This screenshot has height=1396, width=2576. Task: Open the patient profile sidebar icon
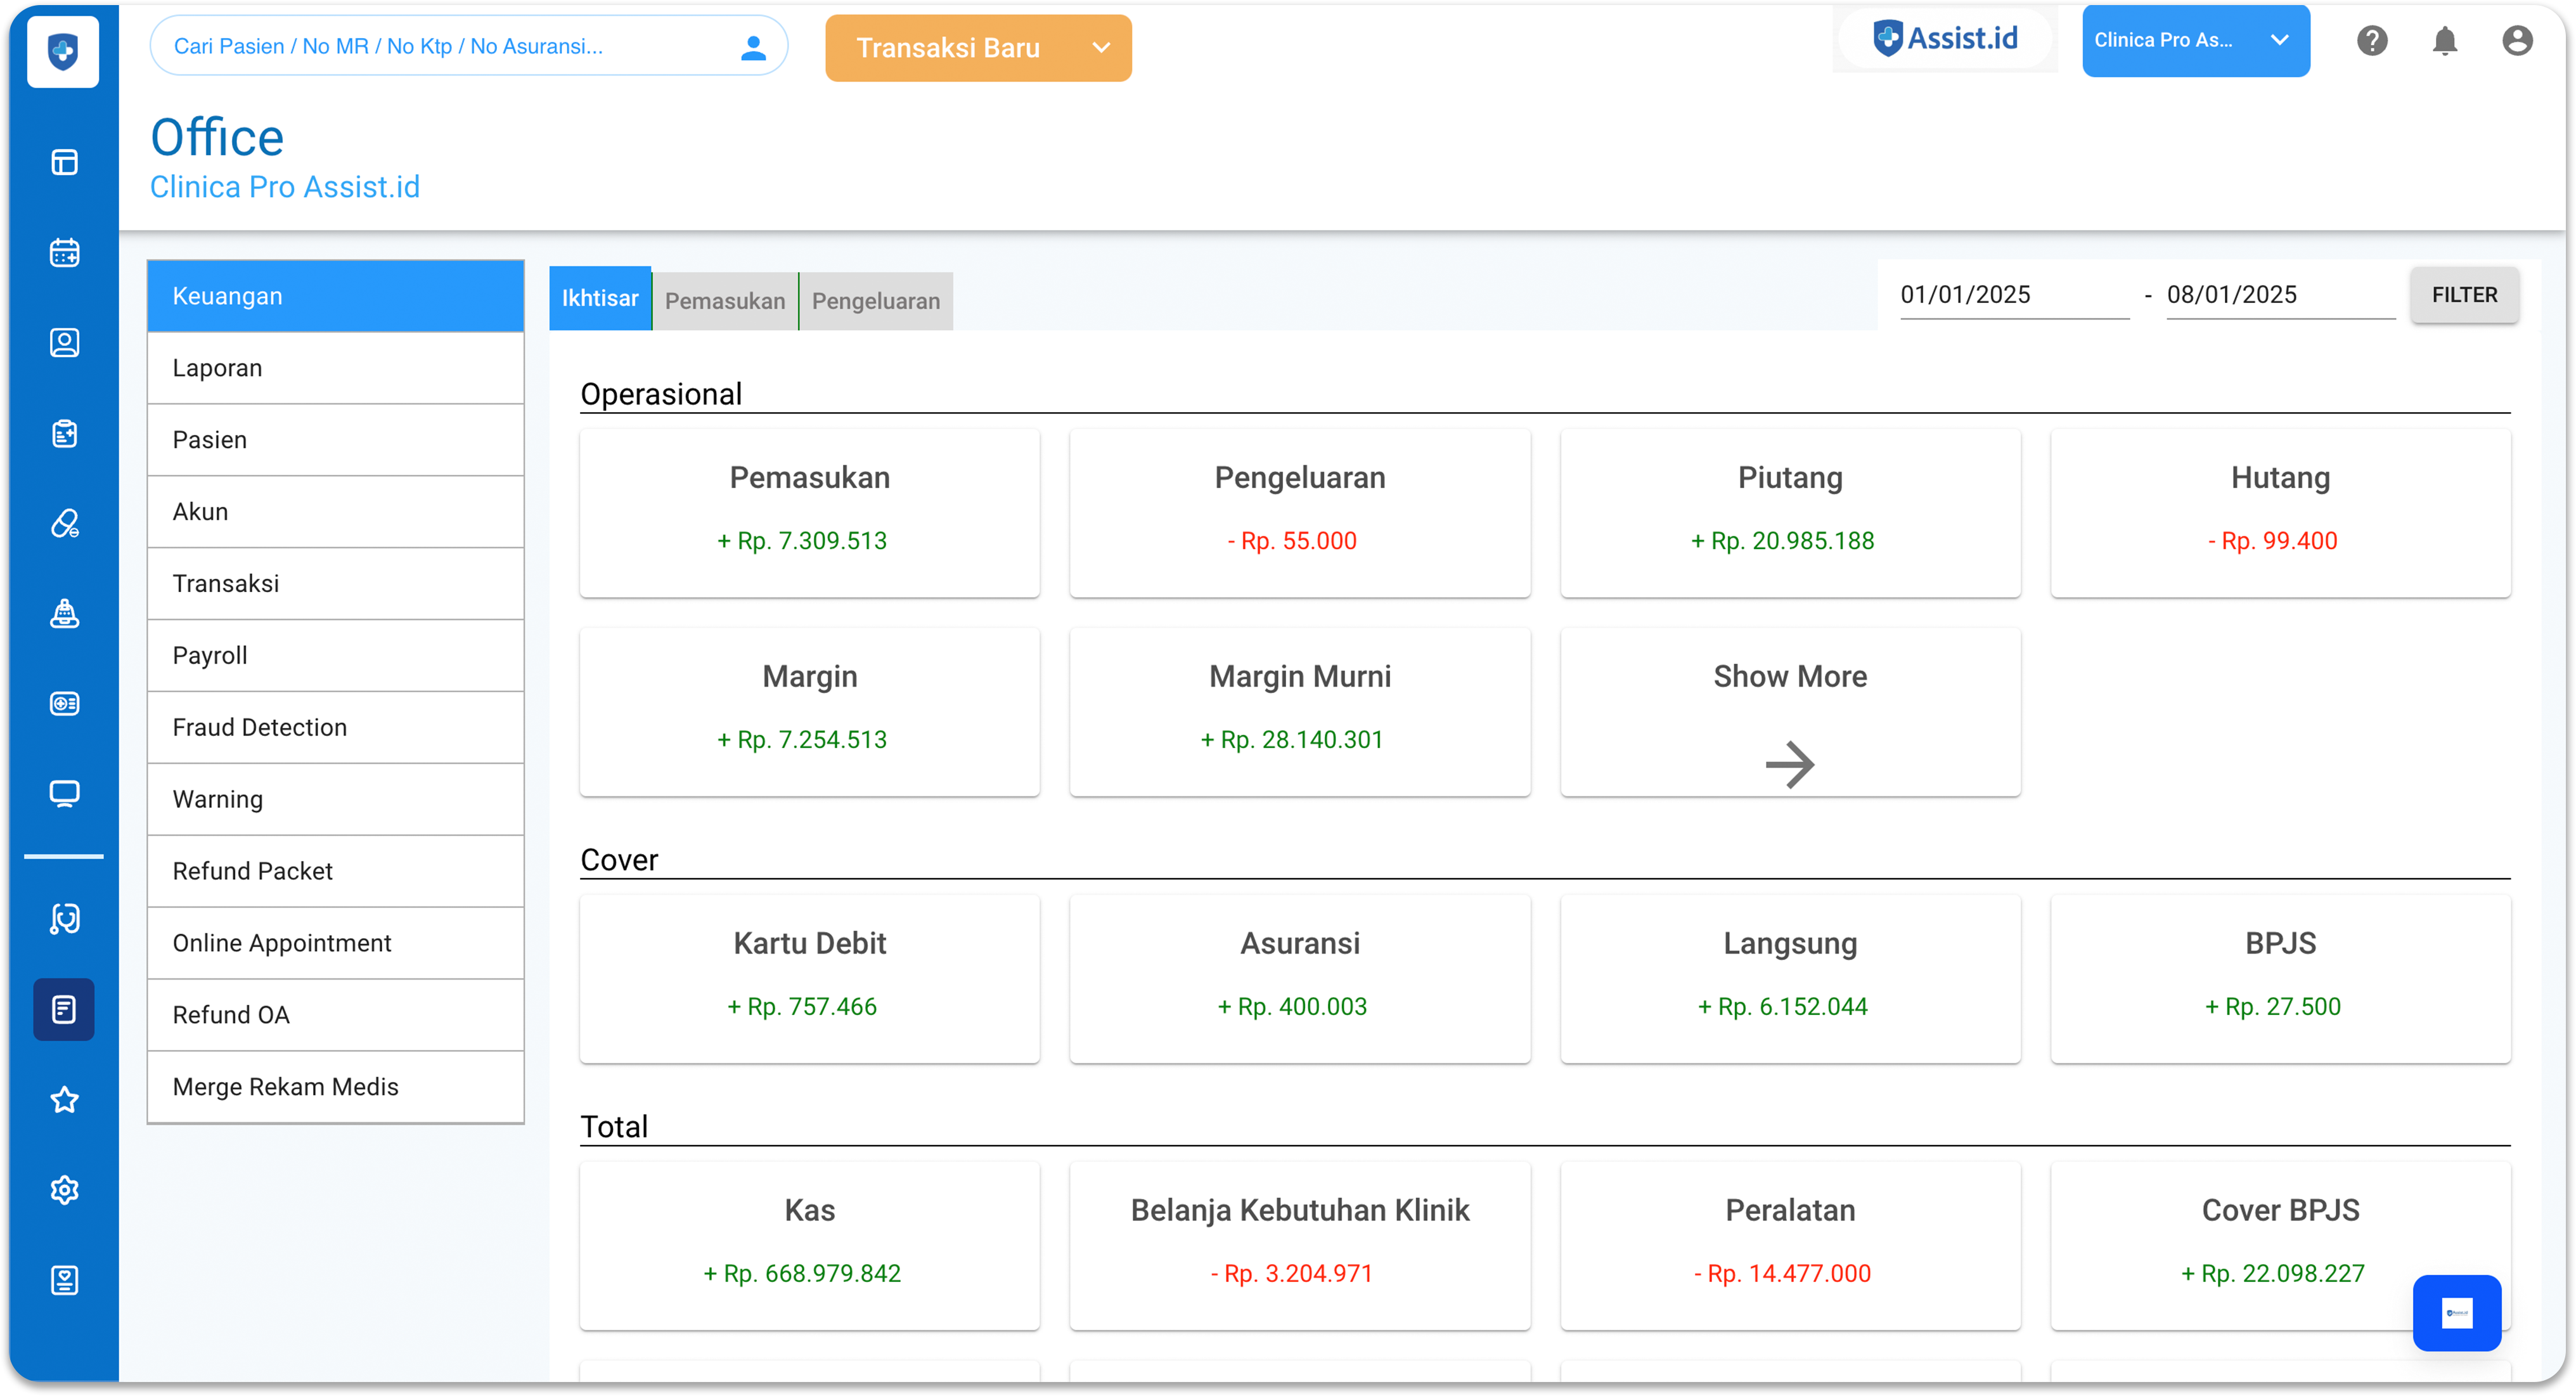64,343
